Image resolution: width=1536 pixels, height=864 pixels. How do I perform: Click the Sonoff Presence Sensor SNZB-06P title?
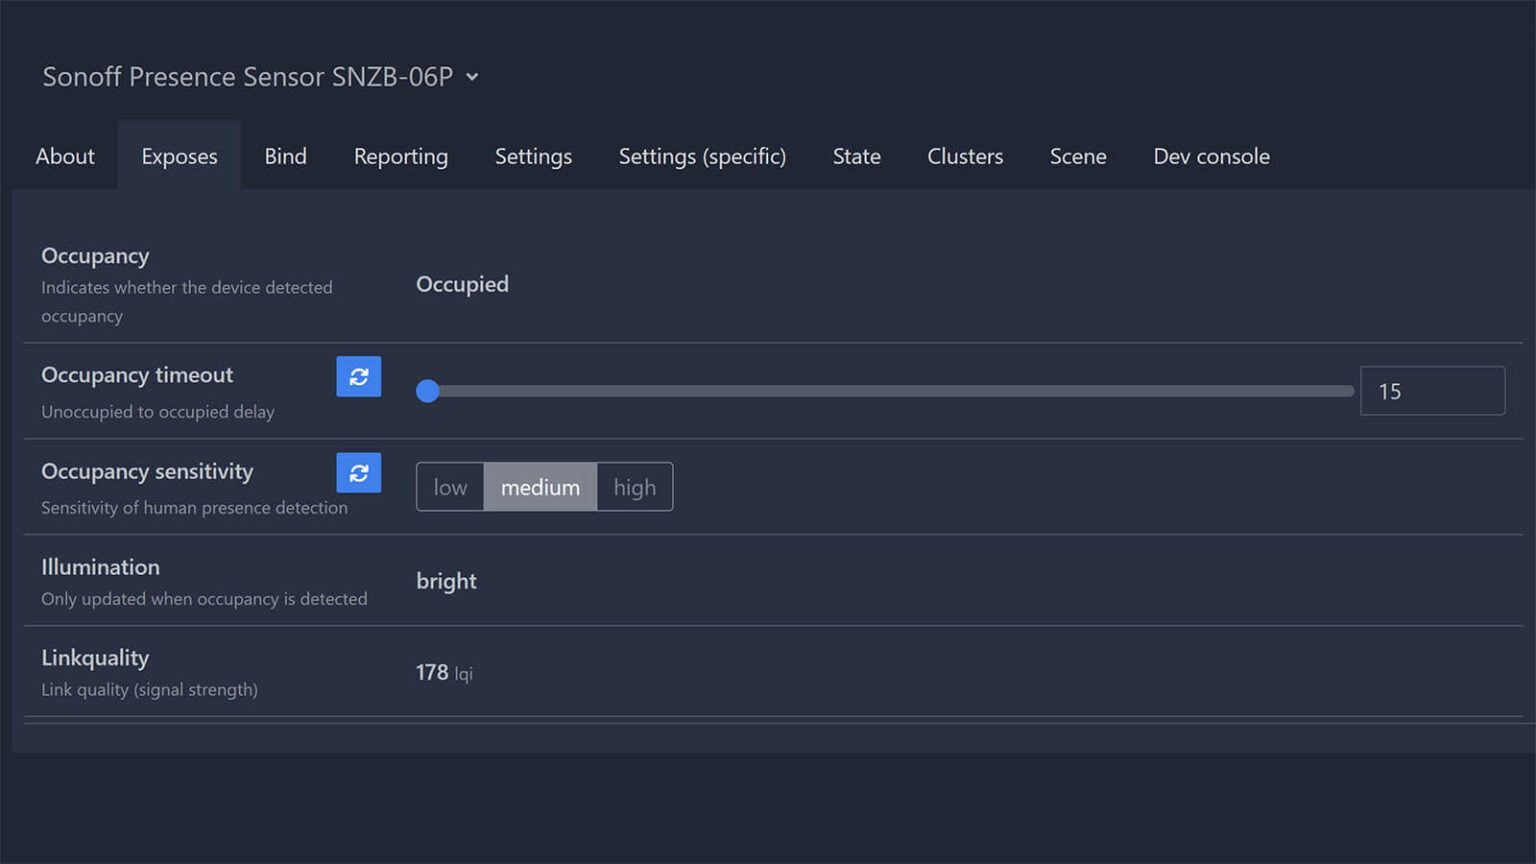(247, 77)
